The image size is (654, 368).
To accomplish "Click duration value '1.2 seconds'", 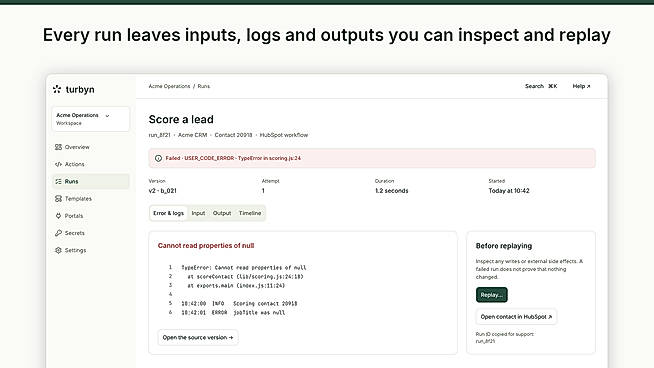I will pos(392,191).
